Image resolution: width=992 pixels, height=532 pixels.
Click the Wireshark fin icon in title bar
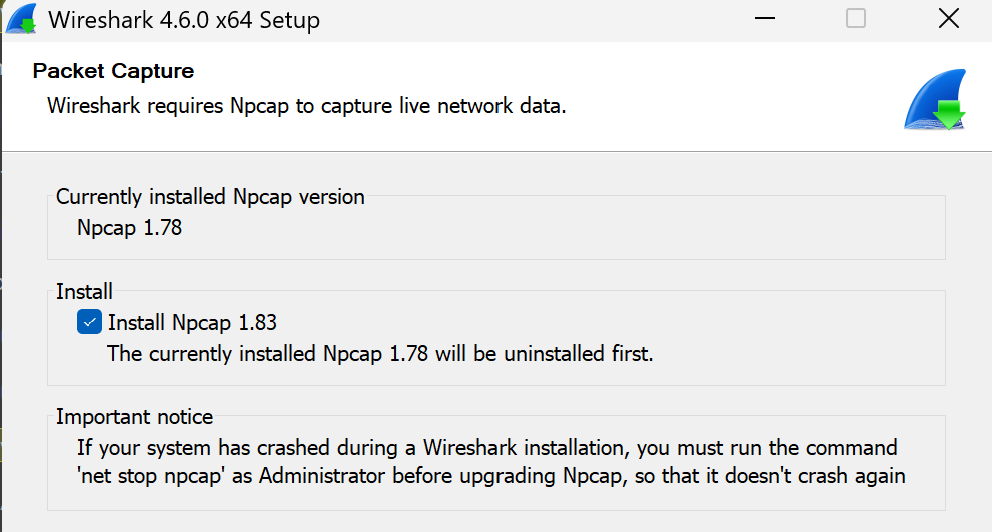(x=20, y=19)
